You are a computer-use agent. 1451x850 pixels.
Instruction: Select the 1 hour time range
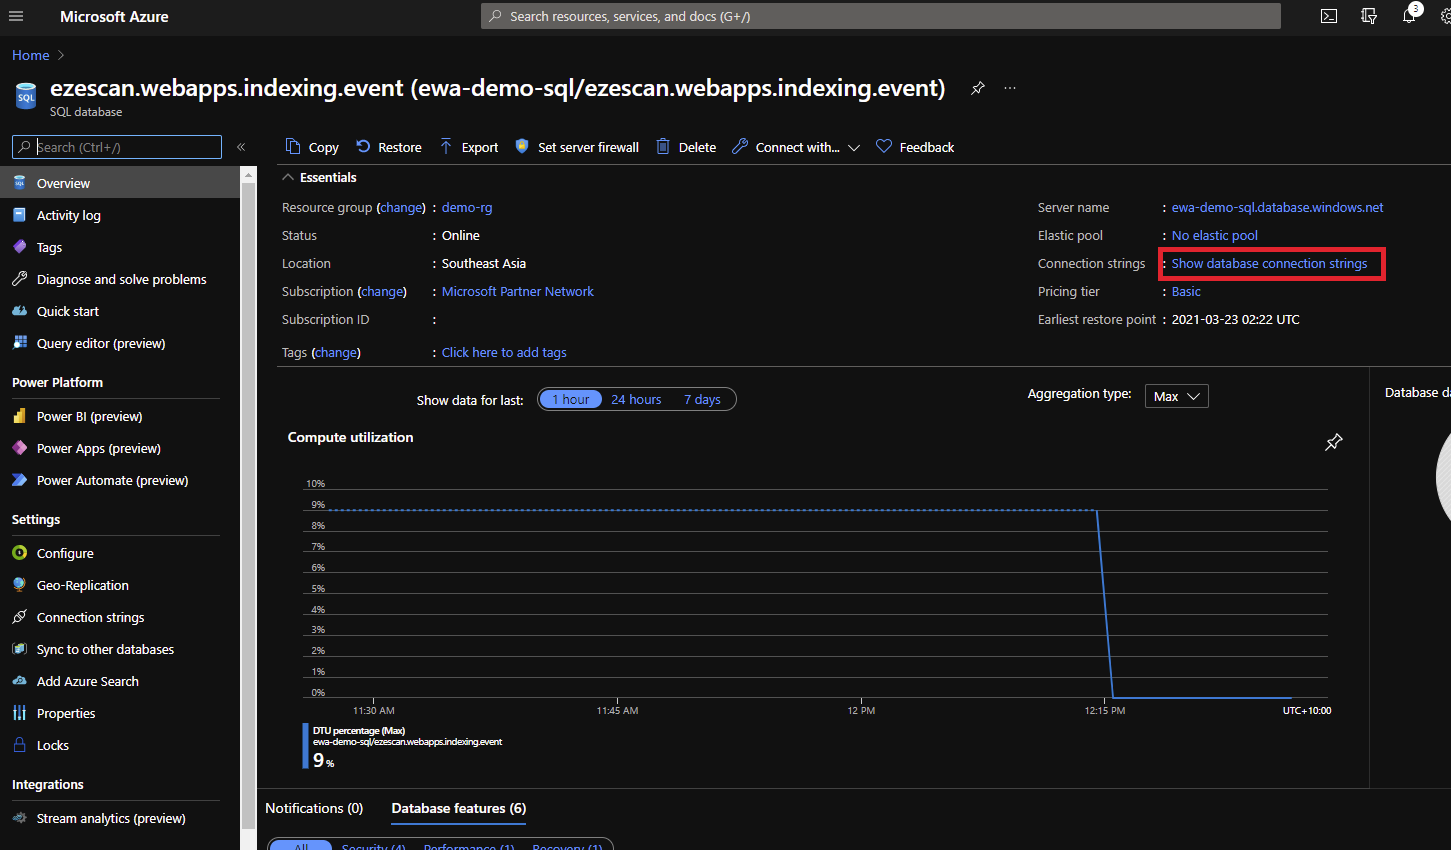[x=571, y=399]
